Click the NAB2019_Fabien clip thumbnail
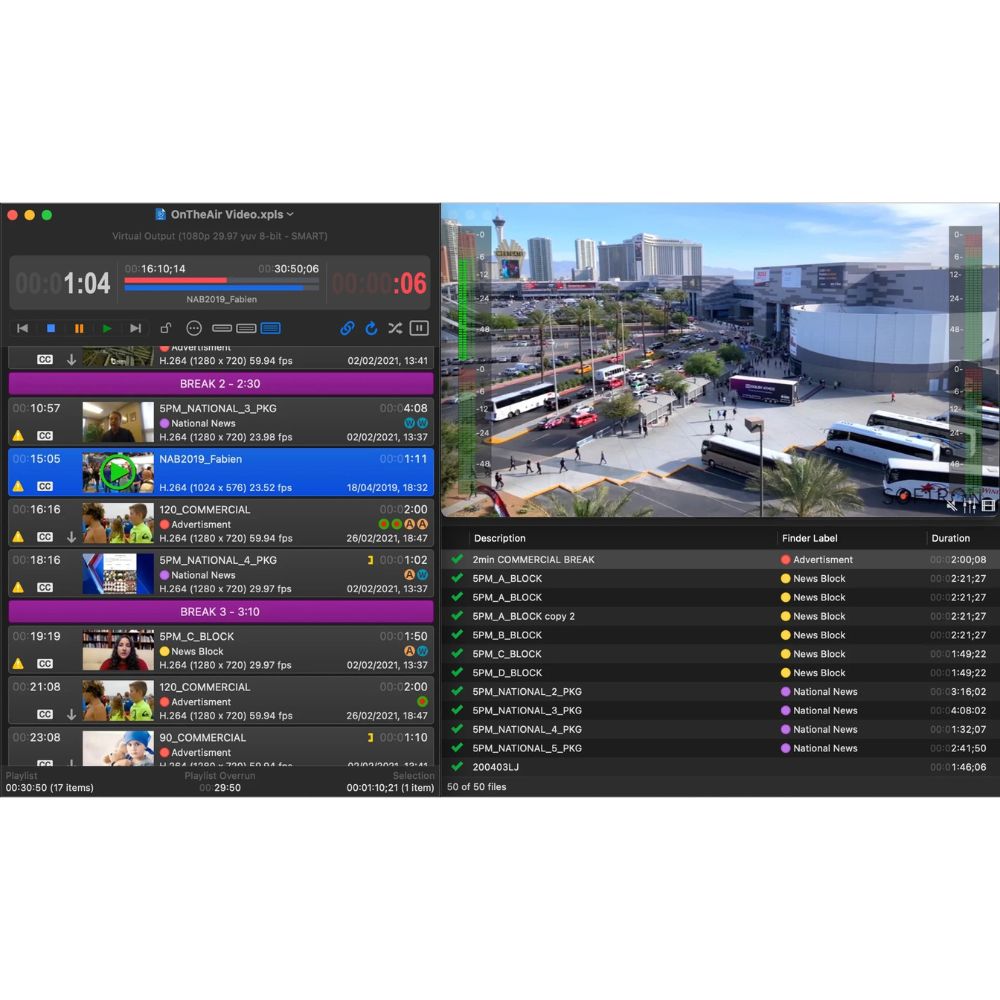This screenshot has width=1000, height=1000. click(118, 472)
